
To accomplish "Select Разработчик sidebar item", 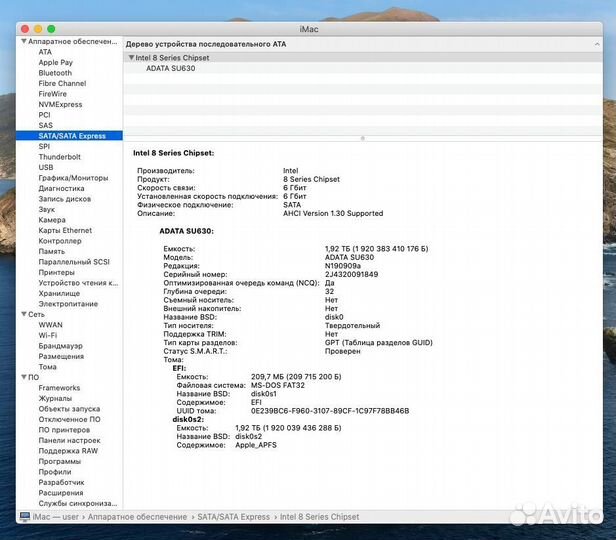I will [61, 482].
